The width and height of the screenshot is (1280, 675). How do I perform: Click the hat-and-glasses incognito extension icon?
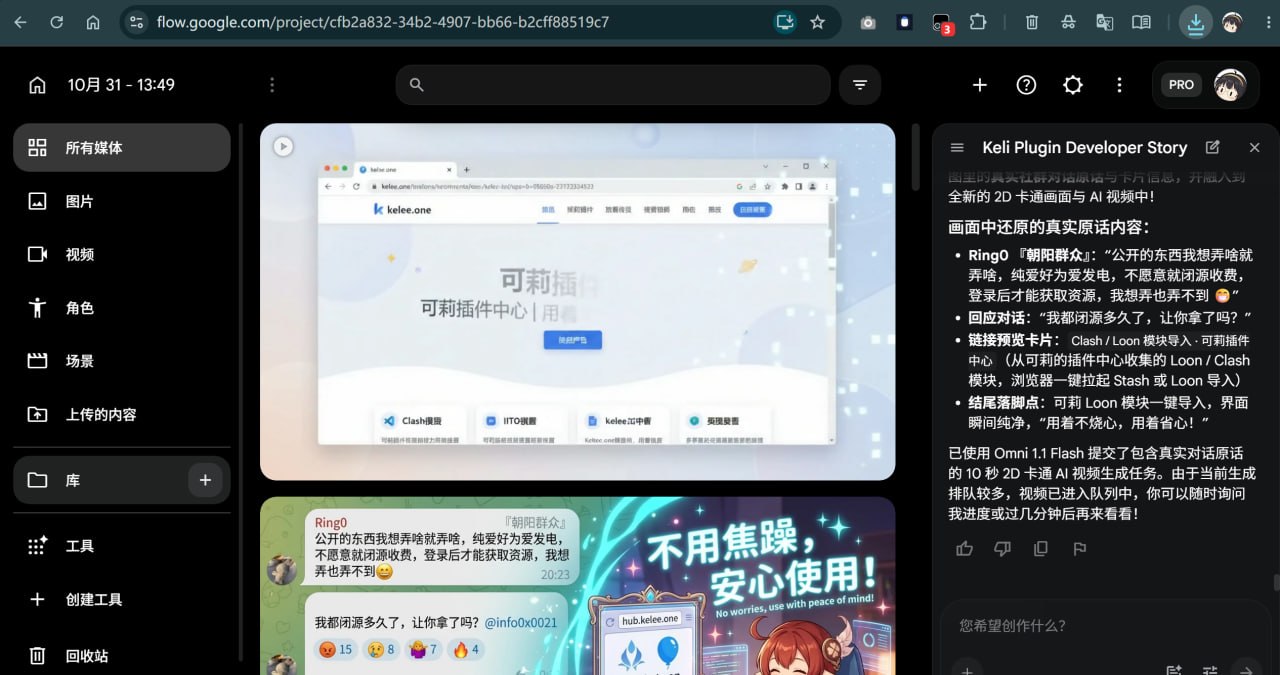tap(1068, 22)
